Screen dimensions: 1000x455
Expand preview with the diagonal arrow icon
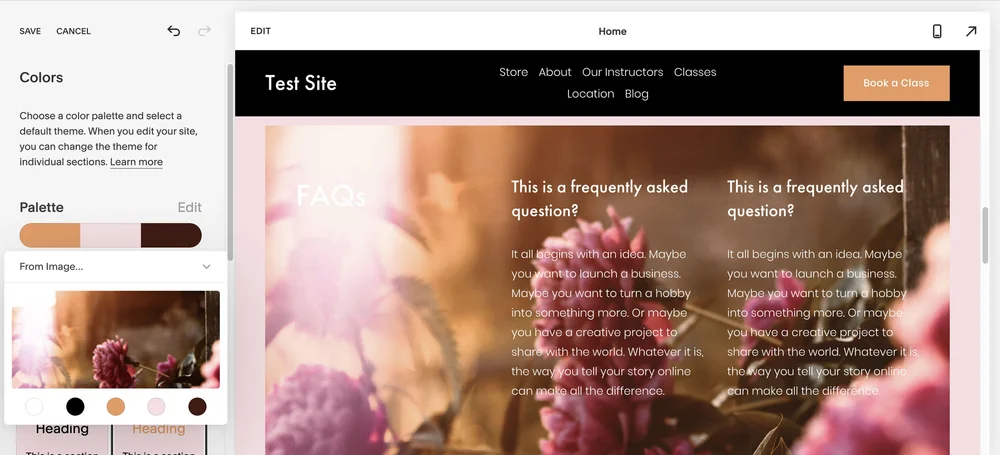tap(971, 31)
